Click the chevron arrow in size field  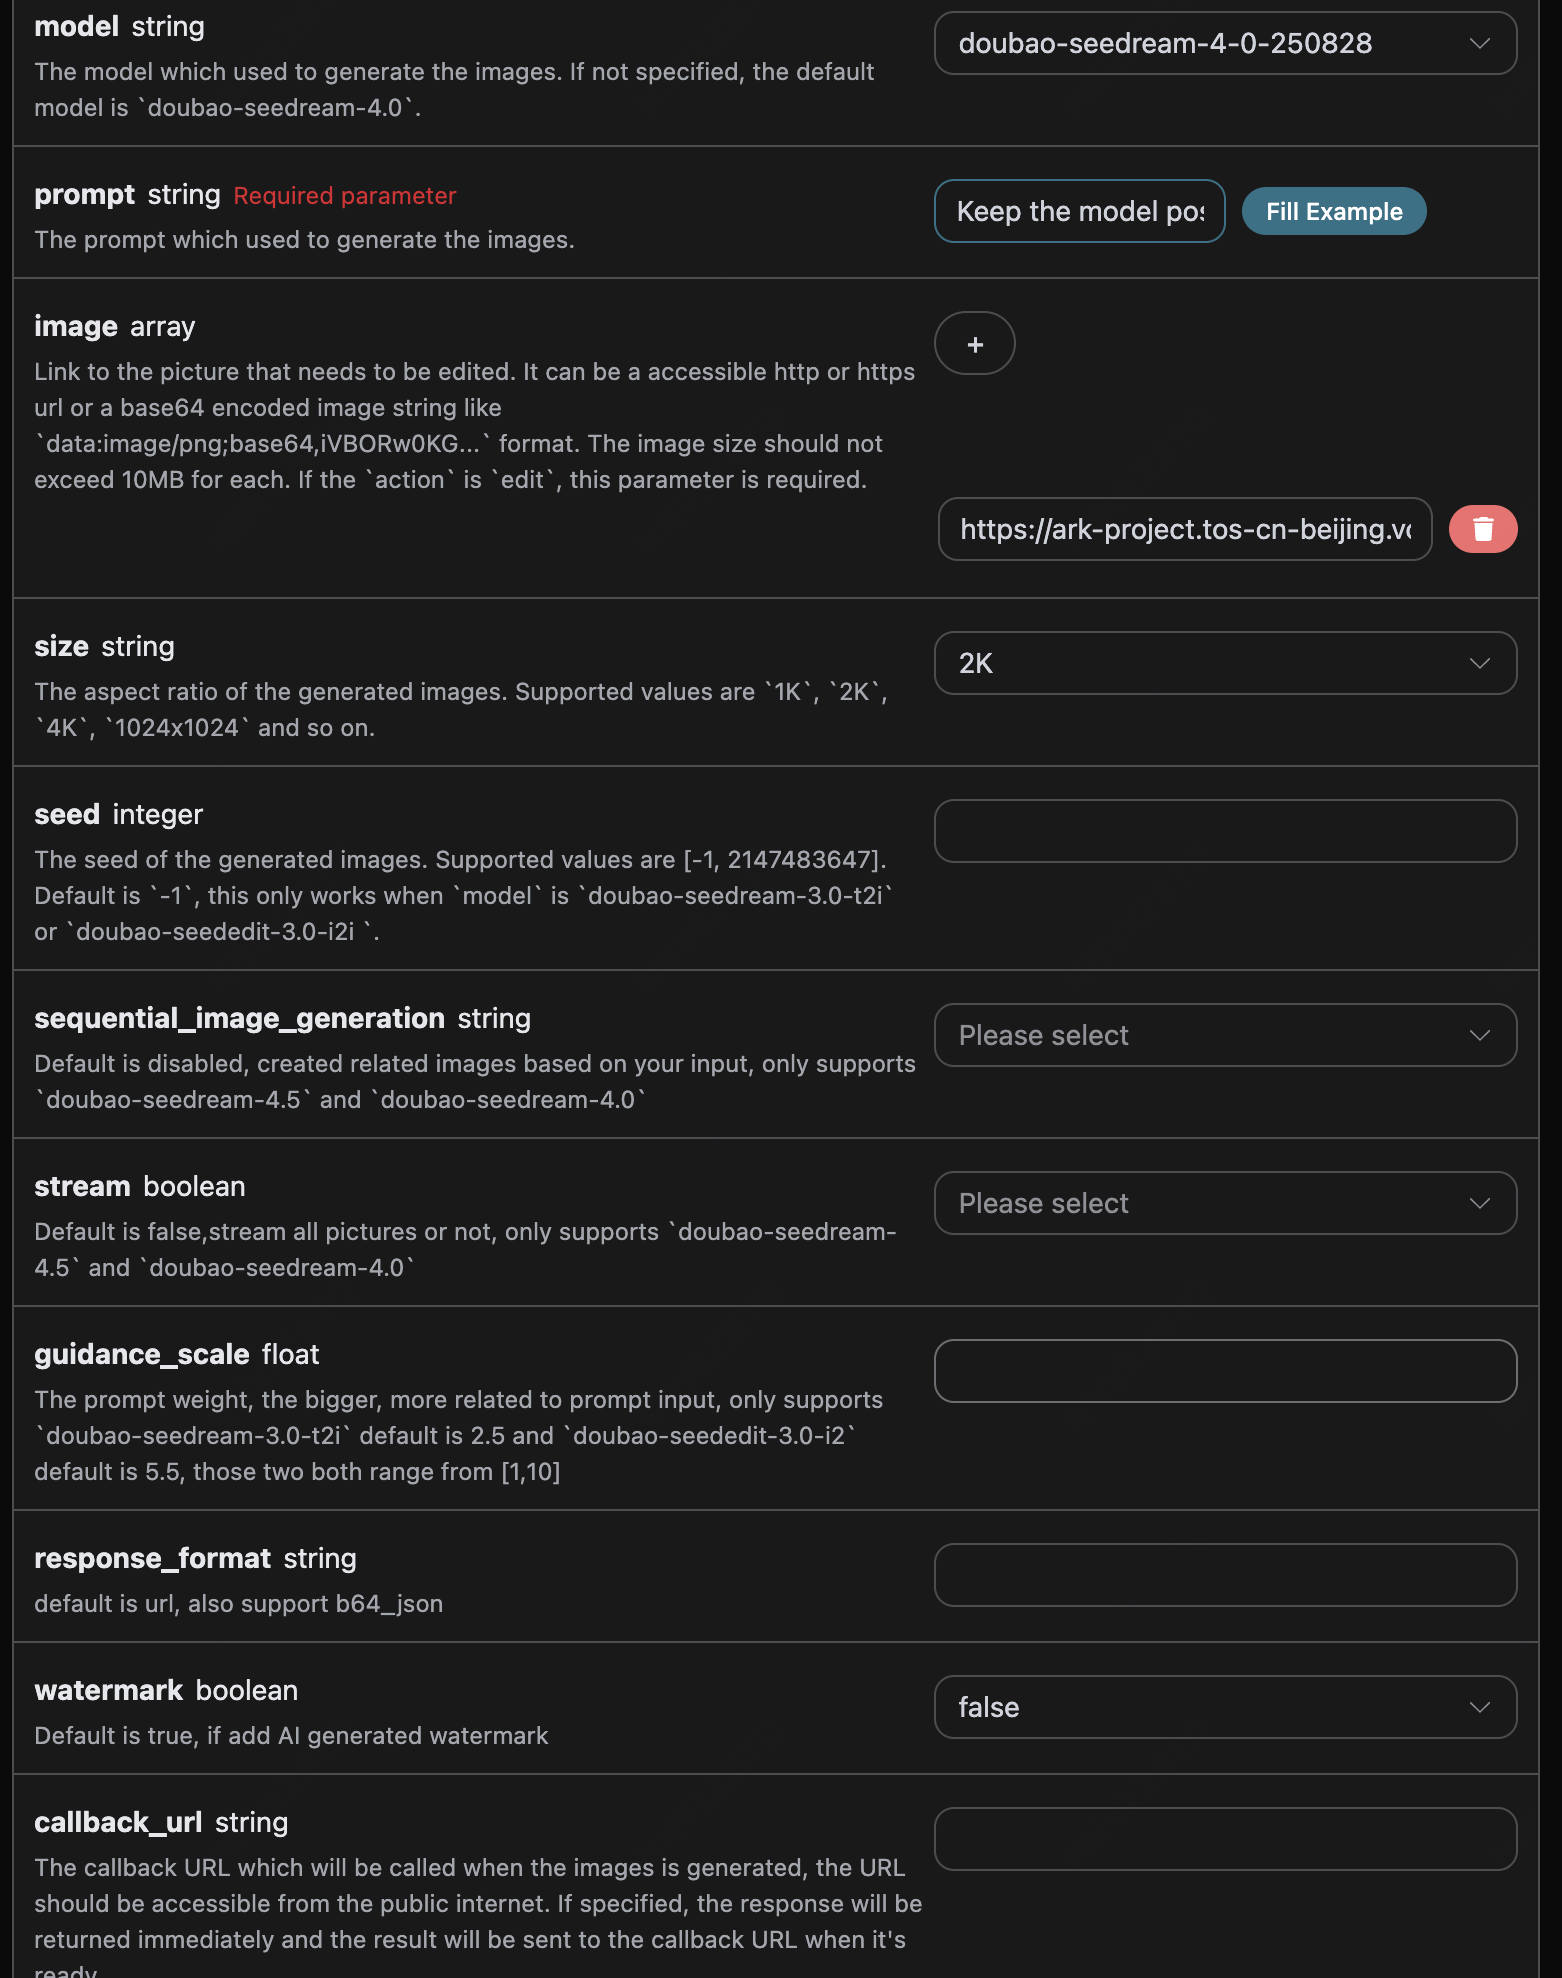pyautogui.click(x=1479, y=664)
